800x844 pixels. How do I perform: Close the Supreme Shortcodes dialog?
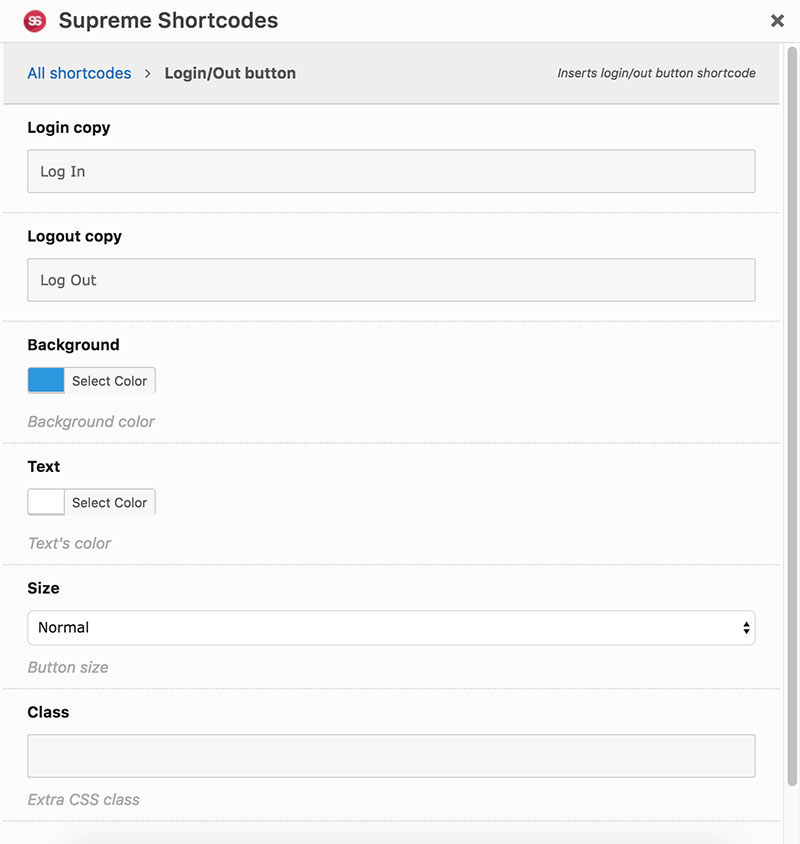tap(777, 21)
